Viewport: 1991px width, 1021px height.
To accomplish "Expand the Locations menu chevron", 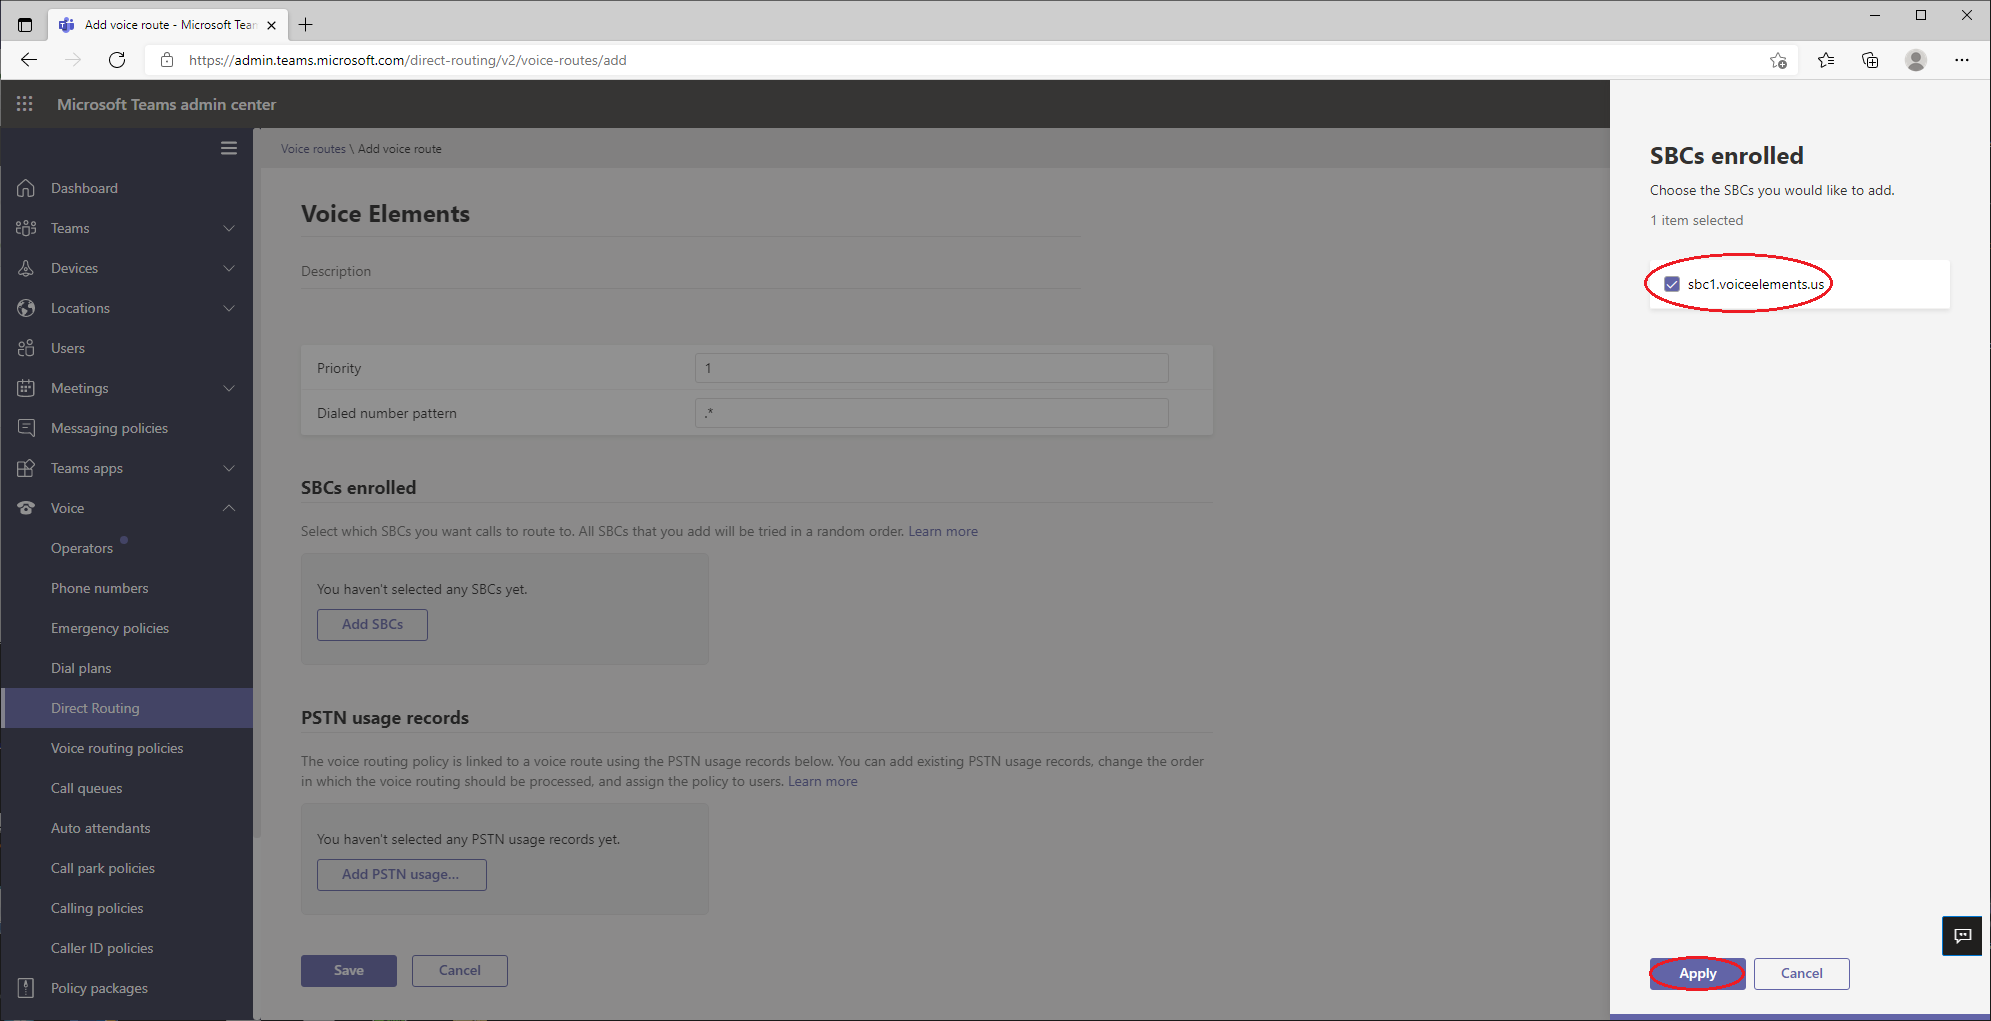I will pyautogui.click(x=229, y=308).
